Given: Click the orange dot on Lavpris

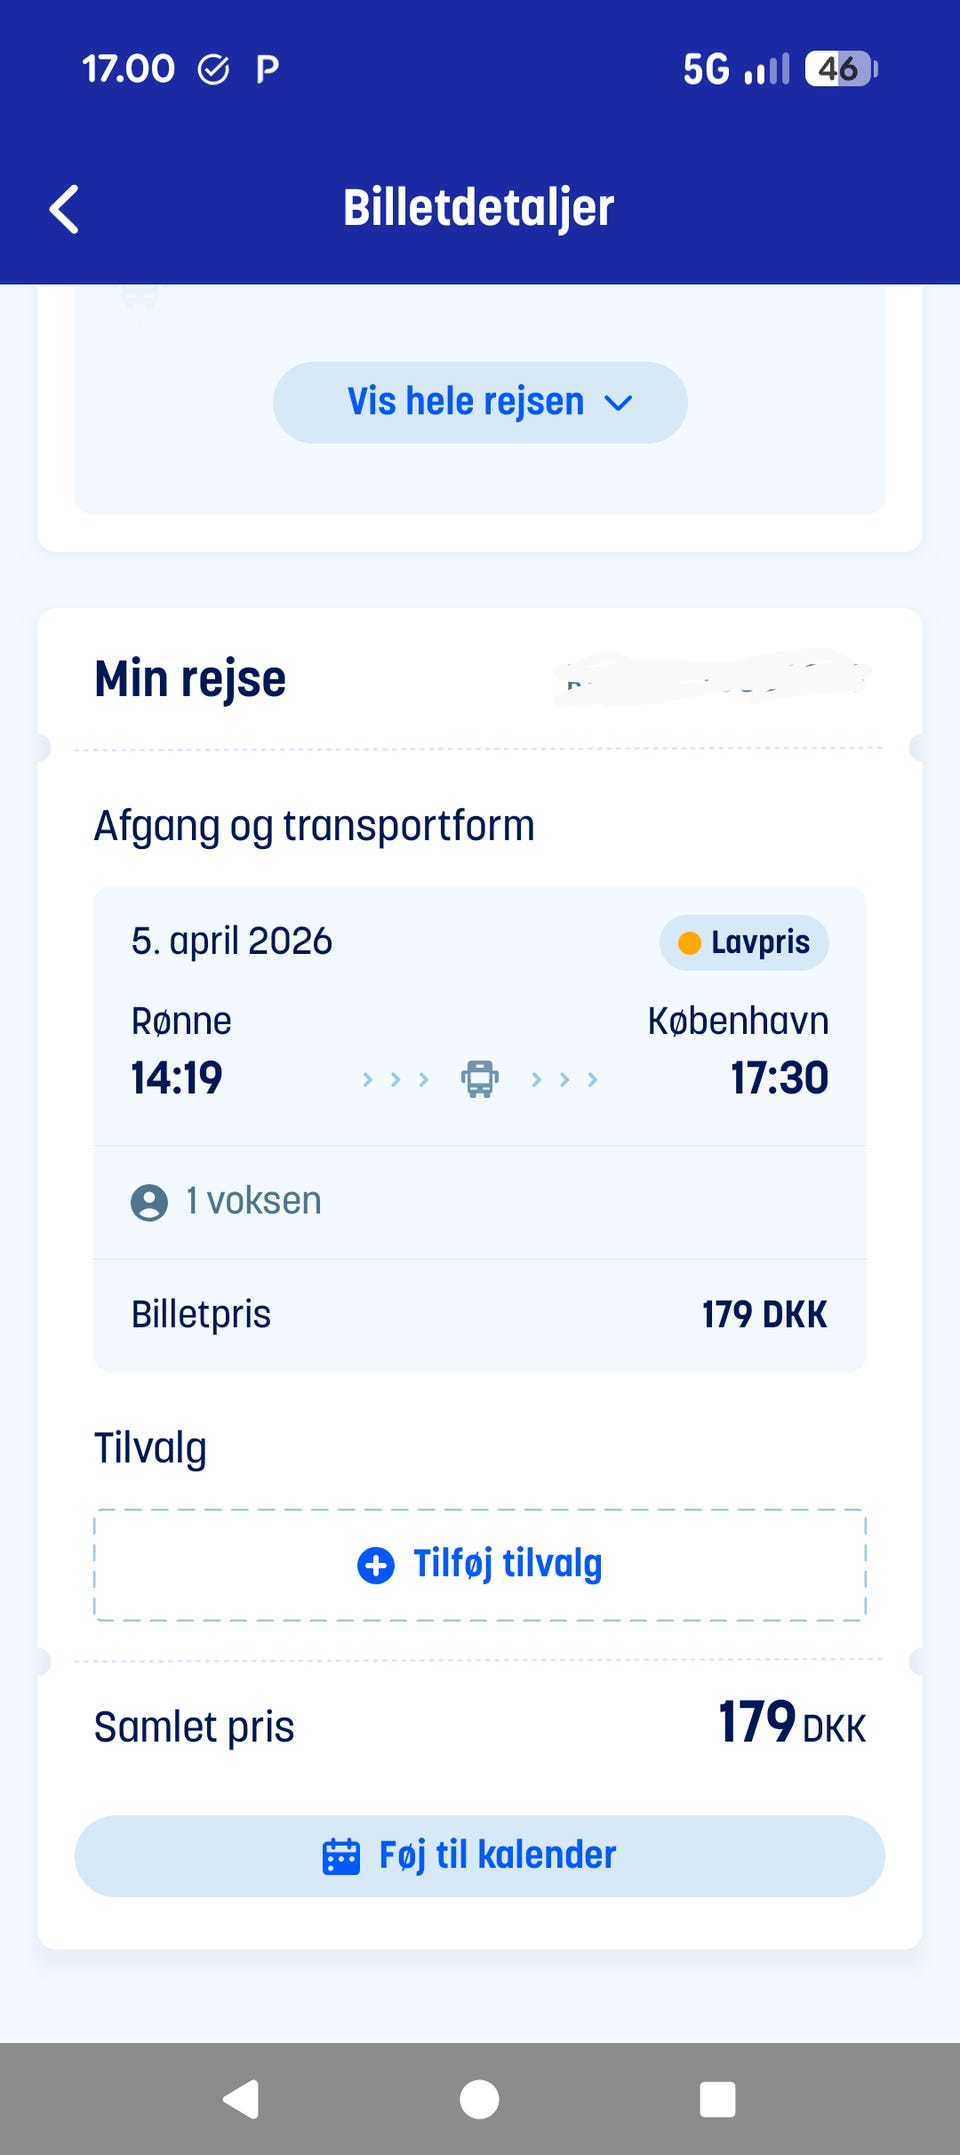Looking at the screenshot, I should tap(689, 943).
